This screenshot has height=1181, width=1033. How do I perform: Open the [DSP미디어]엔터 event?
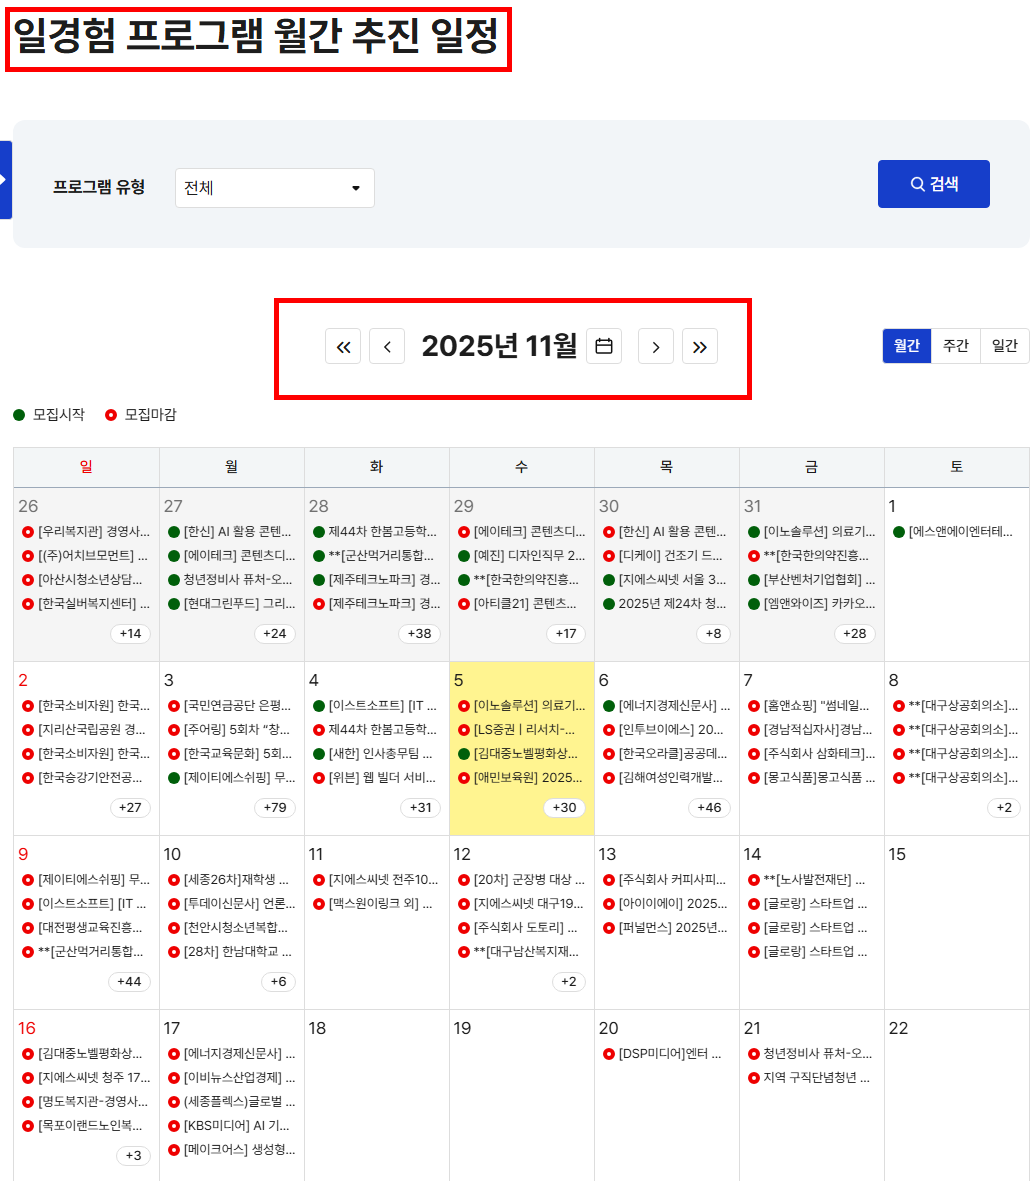663,1054
